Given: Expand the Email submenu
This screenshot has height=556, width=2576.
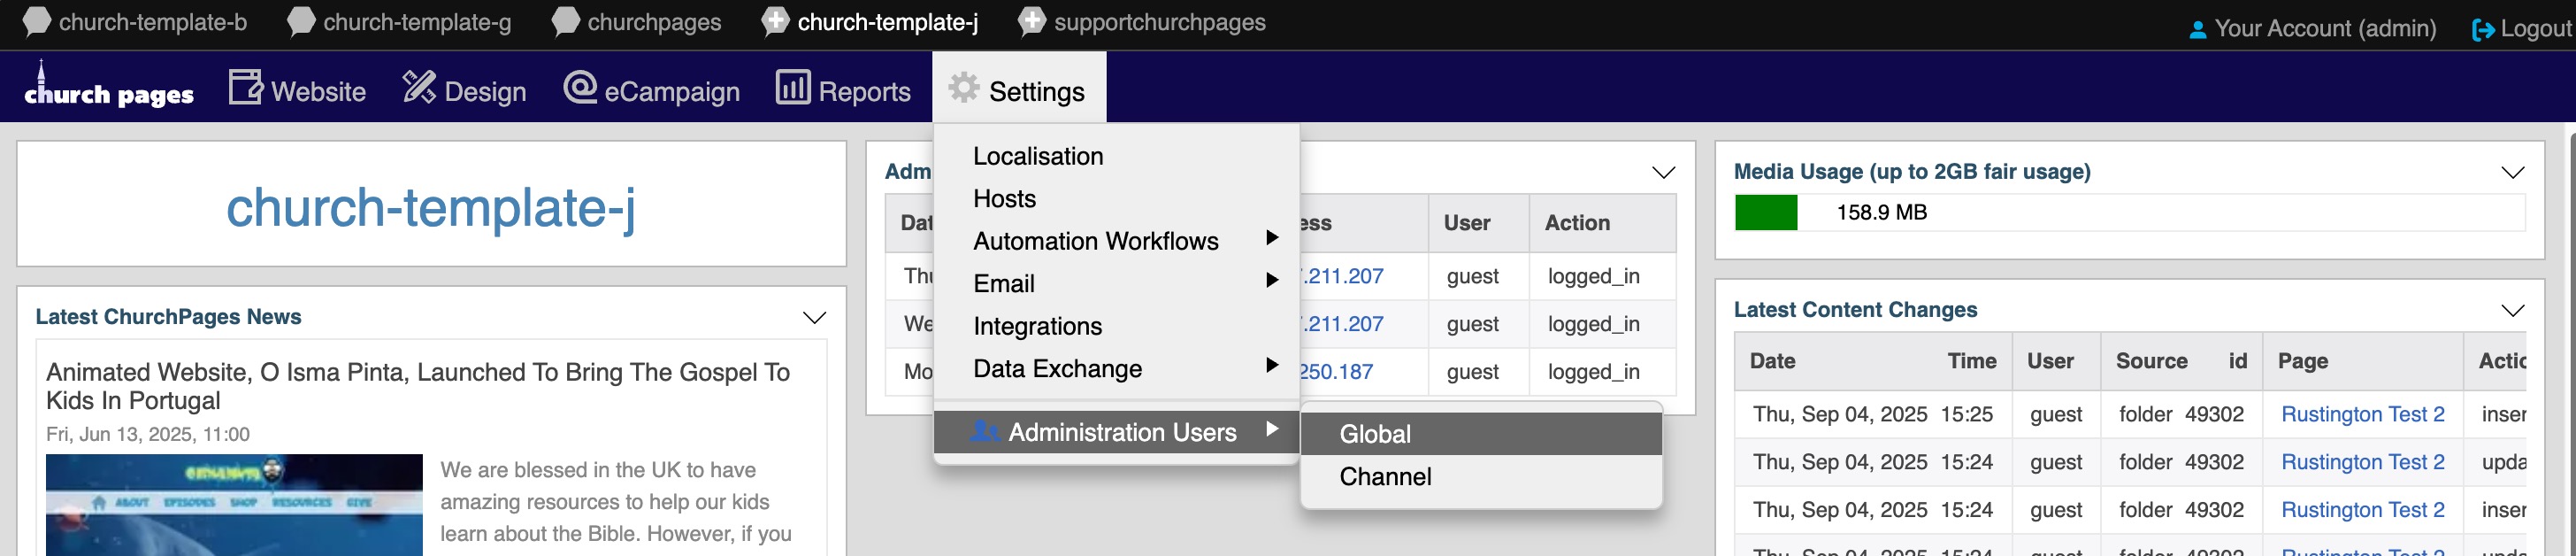Looking at the screenshot, I should click(1271, 281).
